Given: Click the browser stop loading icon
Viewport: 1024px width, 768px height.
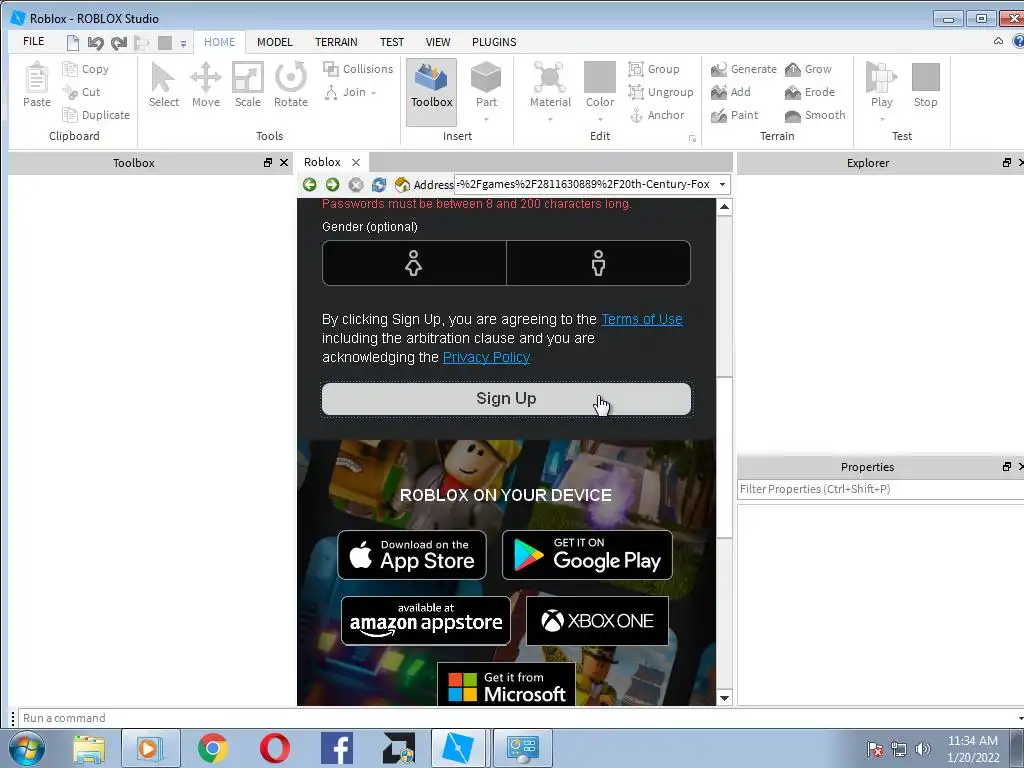Looking at the screenshot, I should pyautogui.click(x=356, y=185).
